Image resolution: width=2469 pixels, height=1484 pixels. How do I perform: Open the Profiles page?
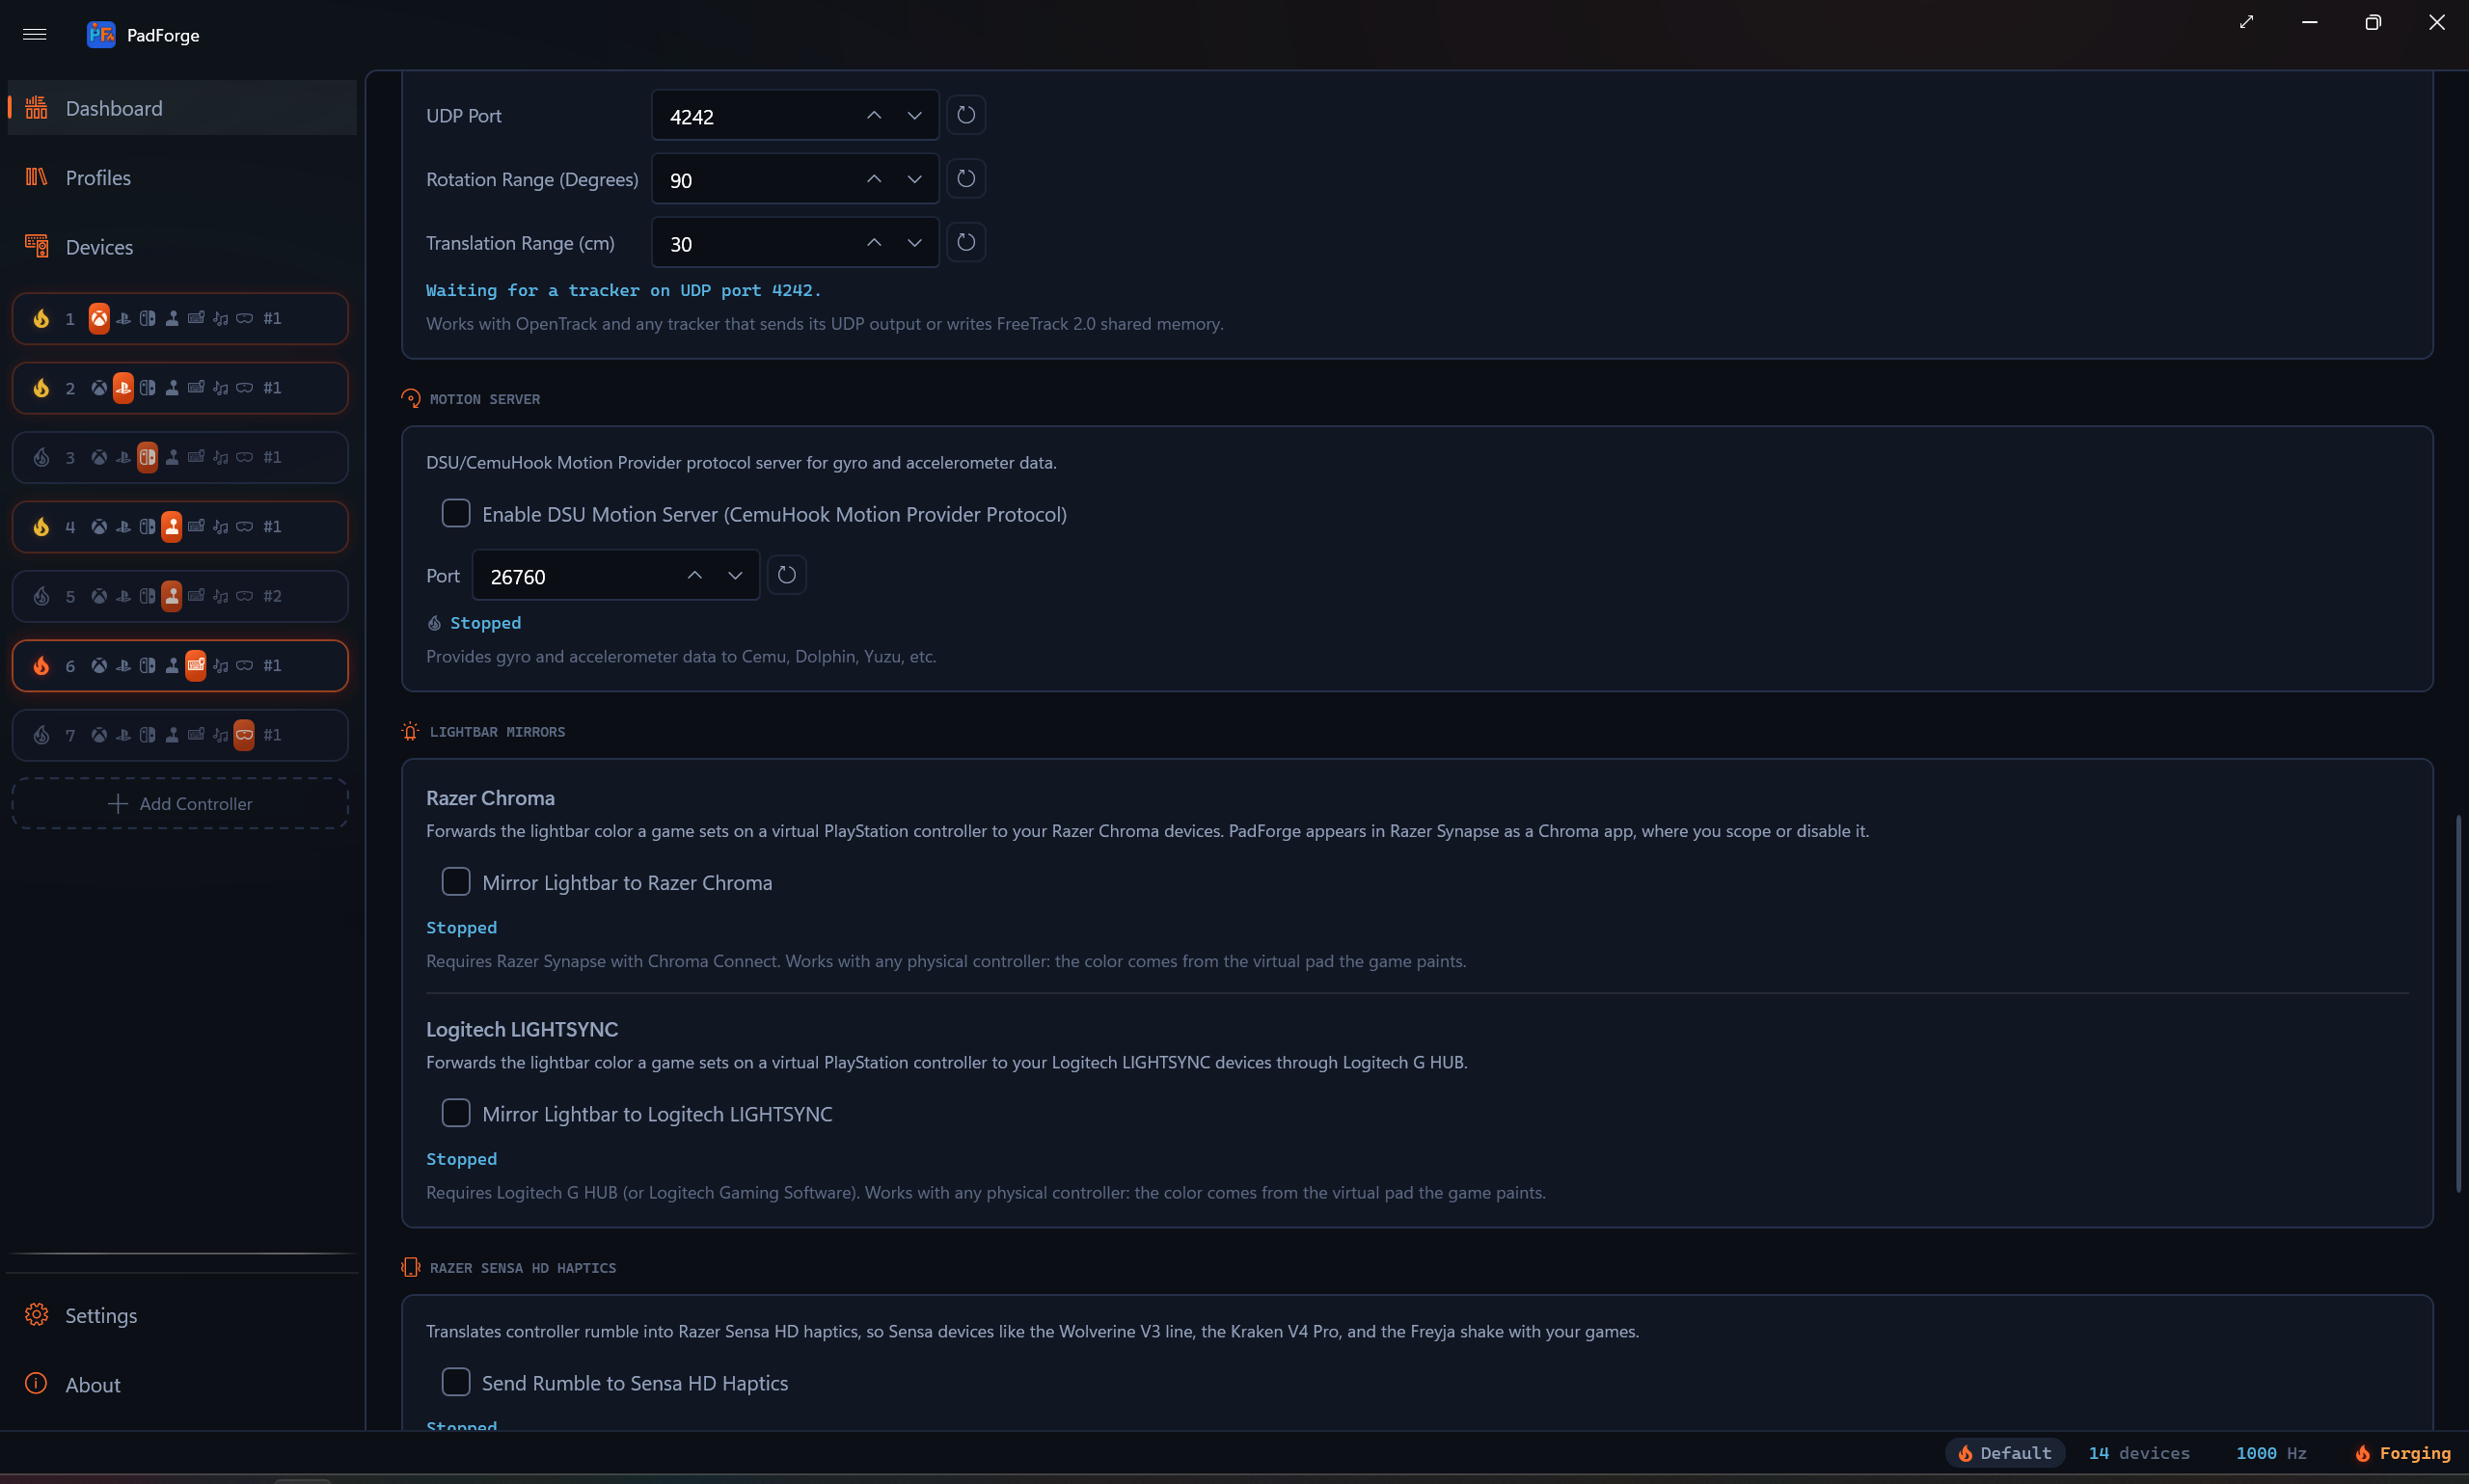pyautogui.click(x=182, y=178)
